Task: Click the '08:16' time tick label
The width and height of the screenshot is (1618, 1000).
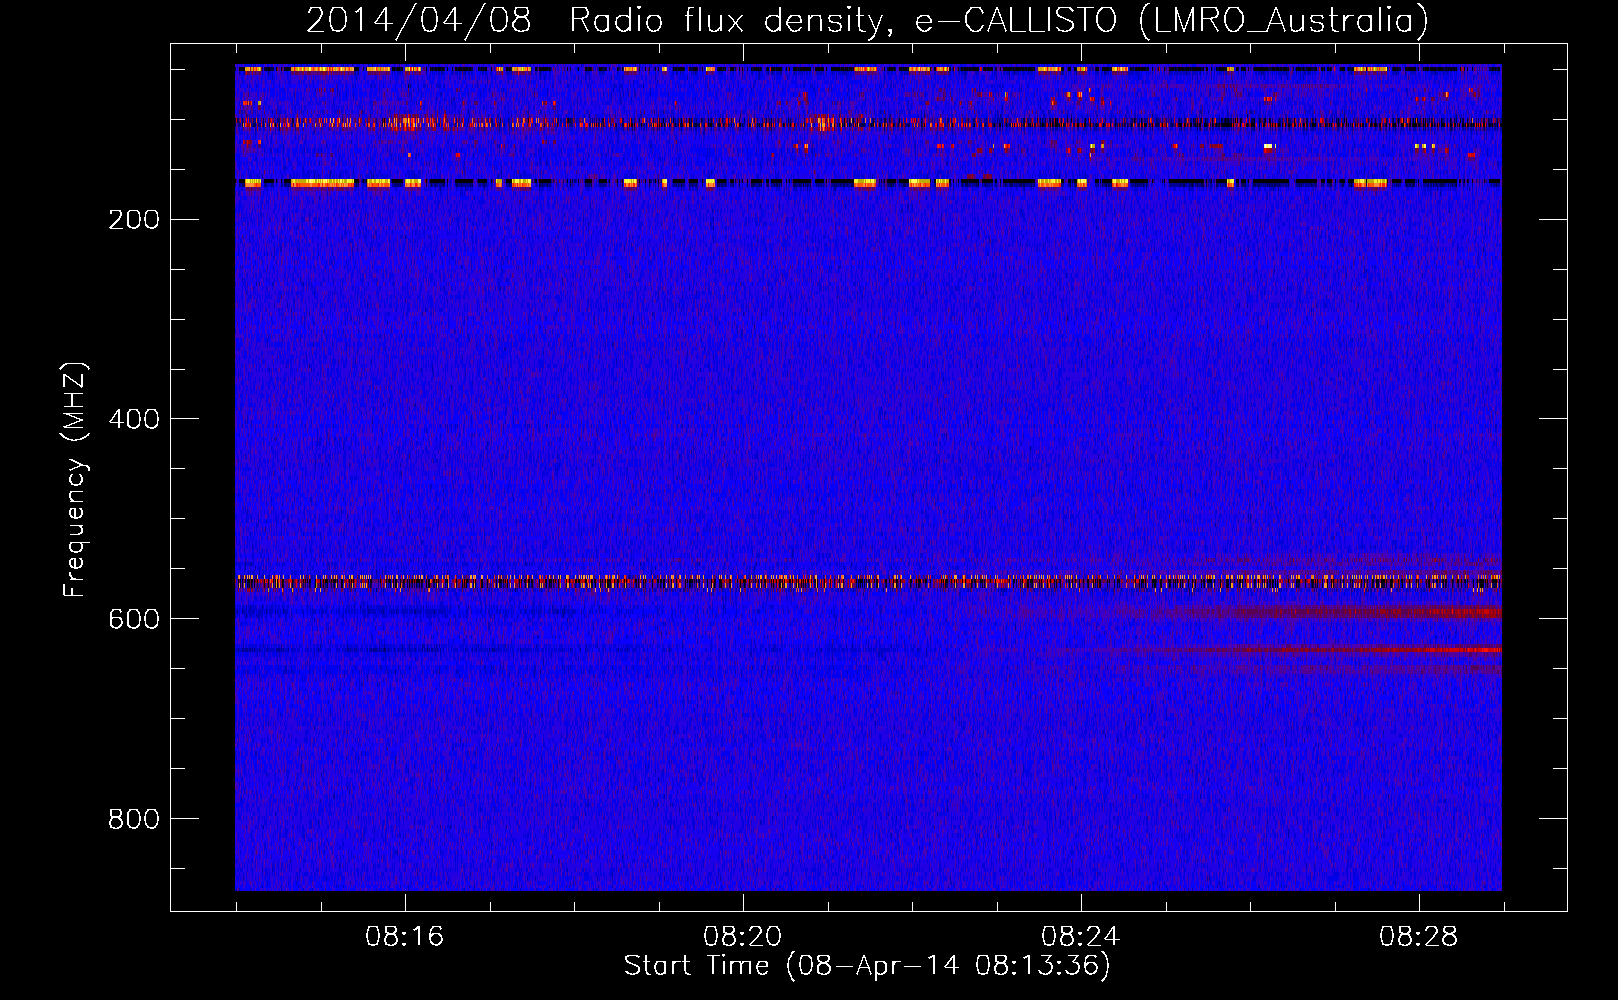Action: [405, 937]
